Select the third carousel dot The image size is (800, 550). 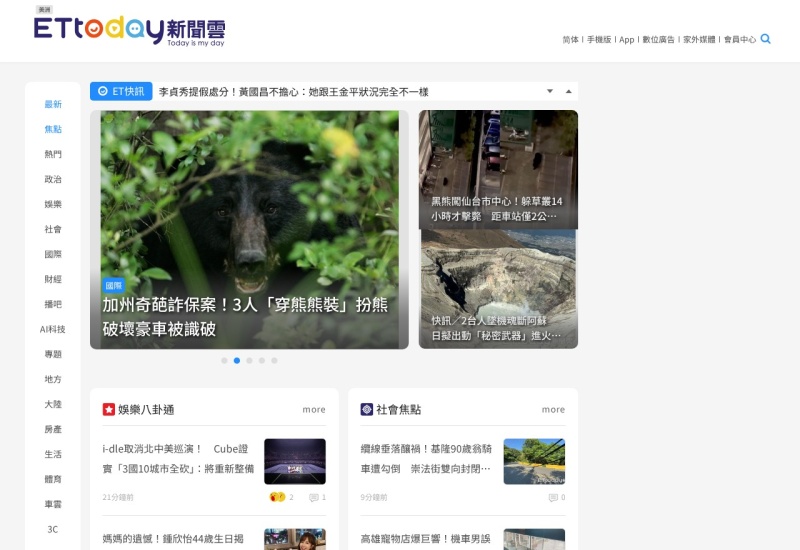click(x=249, y=360)
